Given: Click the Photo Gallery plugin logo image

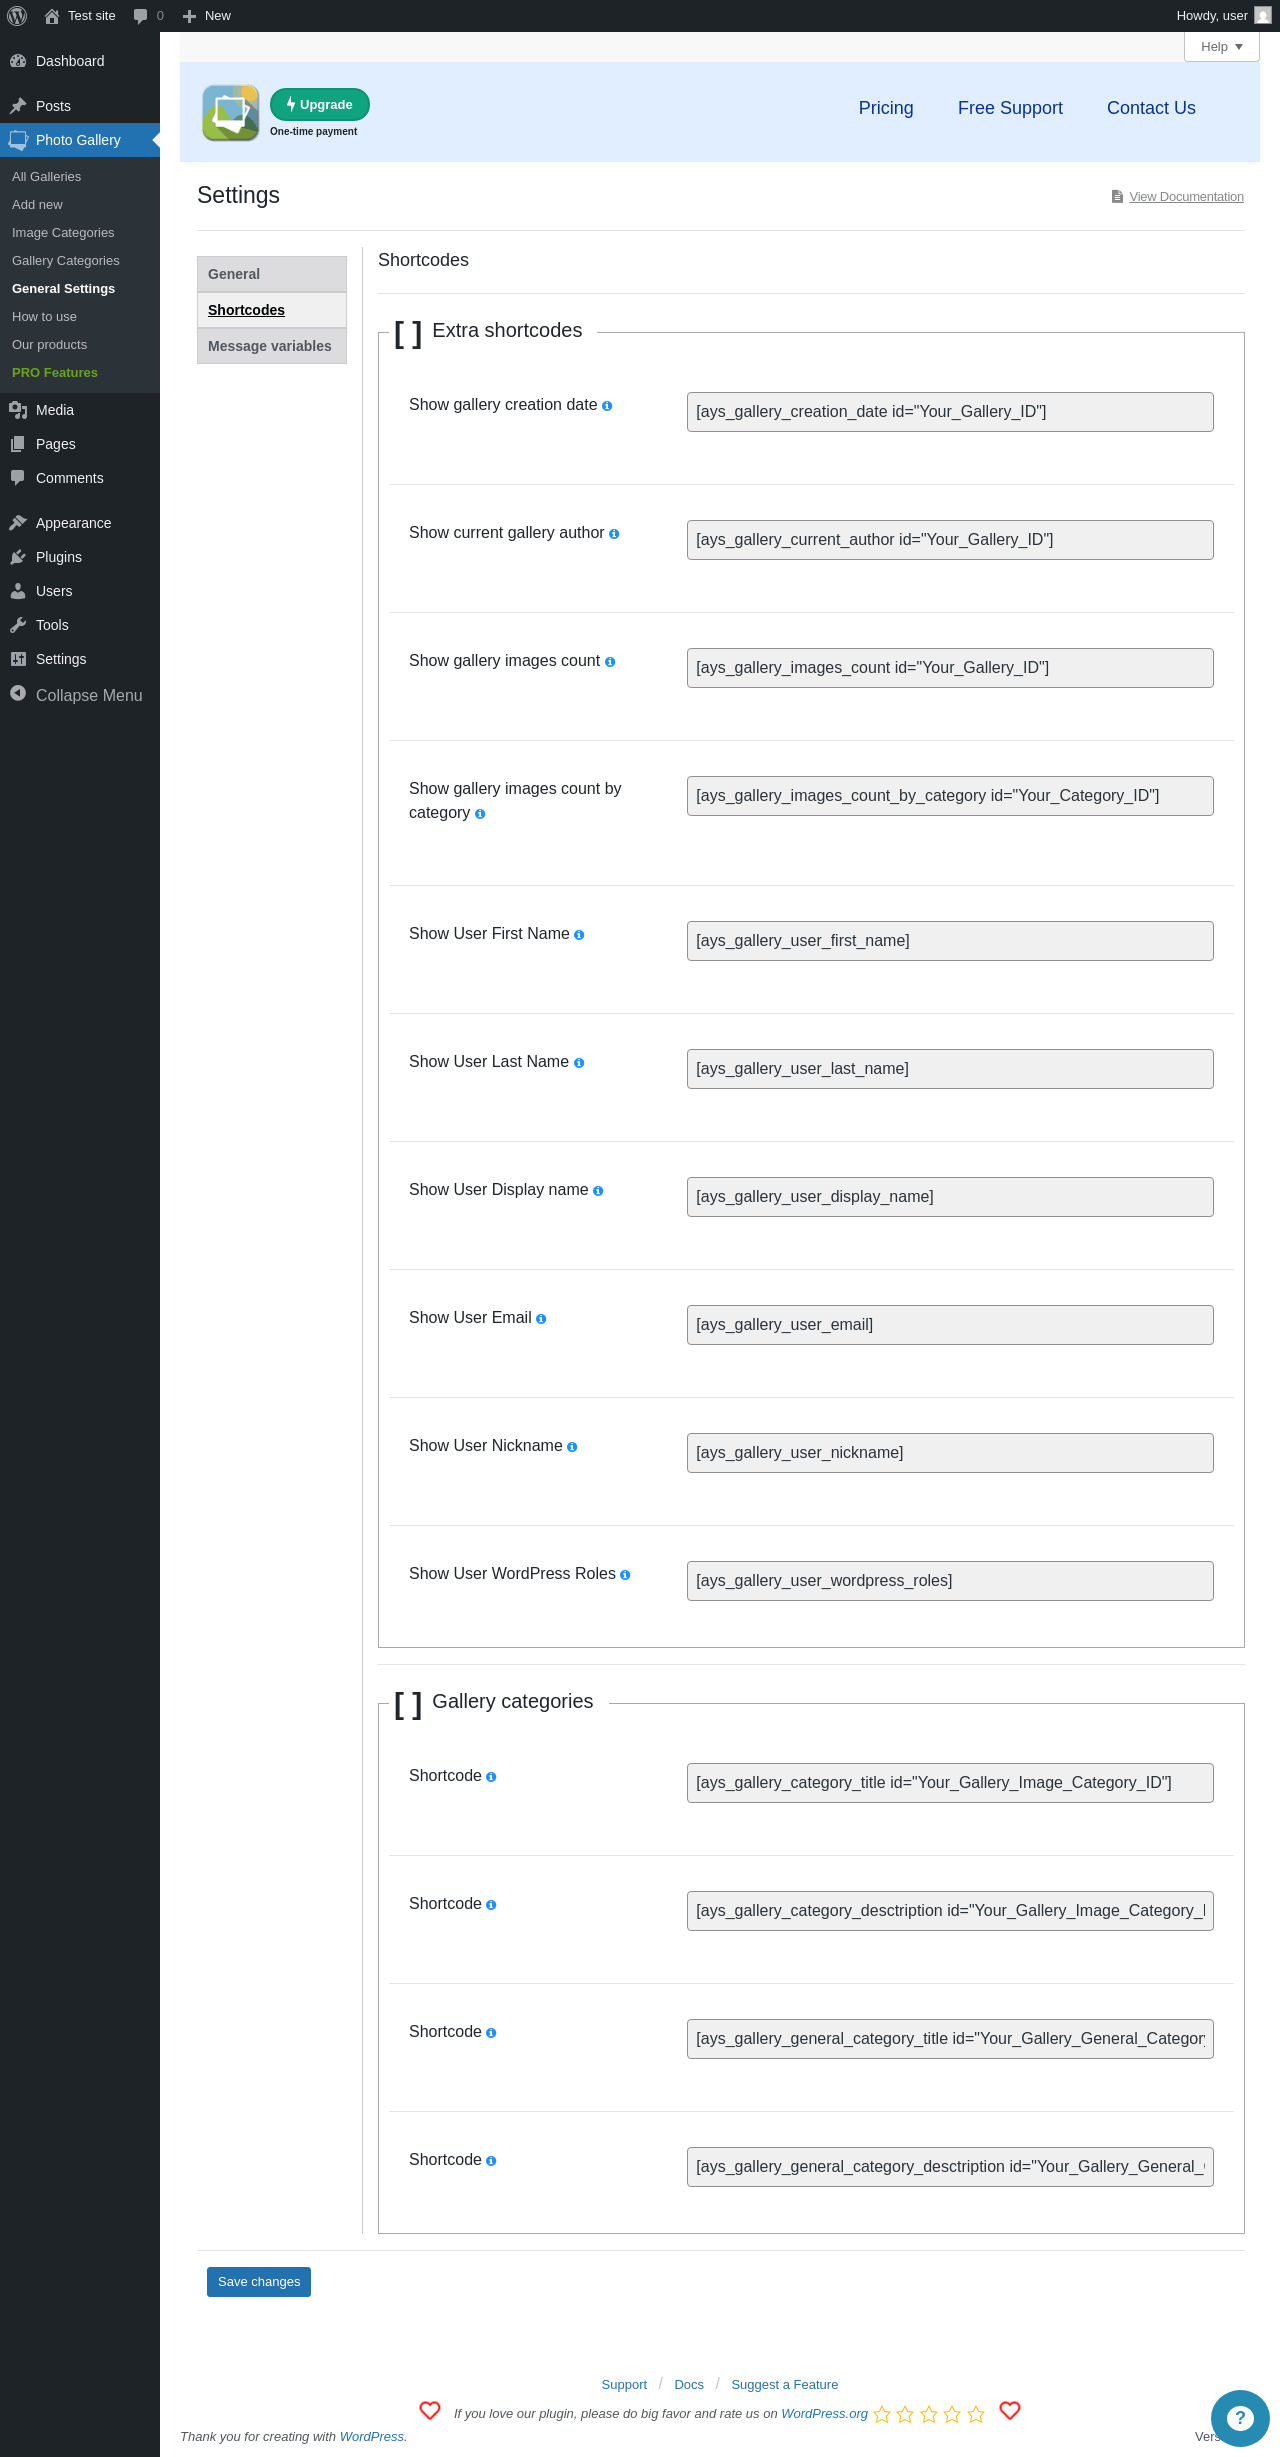Looking at the screenshot, I should pos(231,113).
